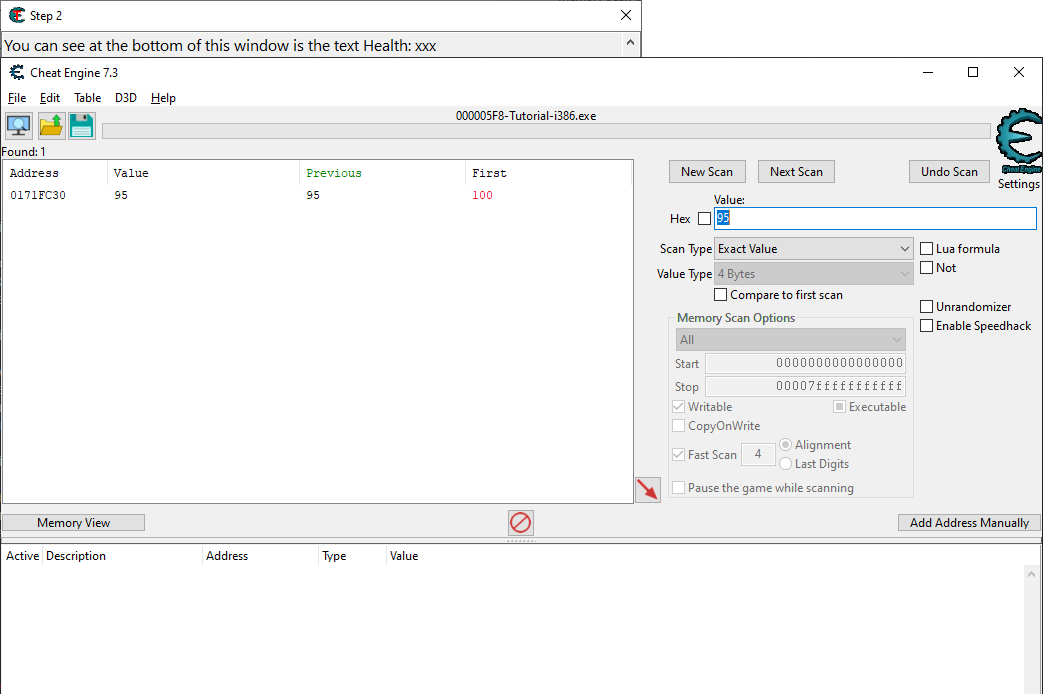
Task: Enable the Lua formula checkbox
Action: click(x=926, y=249)
